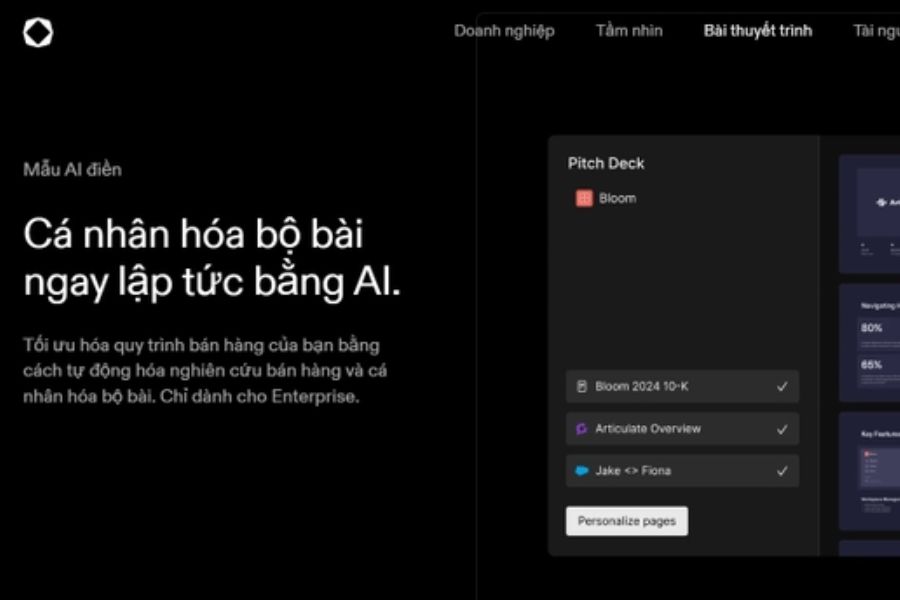Select the slide thumbnail showing 80% and 65%
Viewport: 900px width, 600px height.
tap(869, 340)
